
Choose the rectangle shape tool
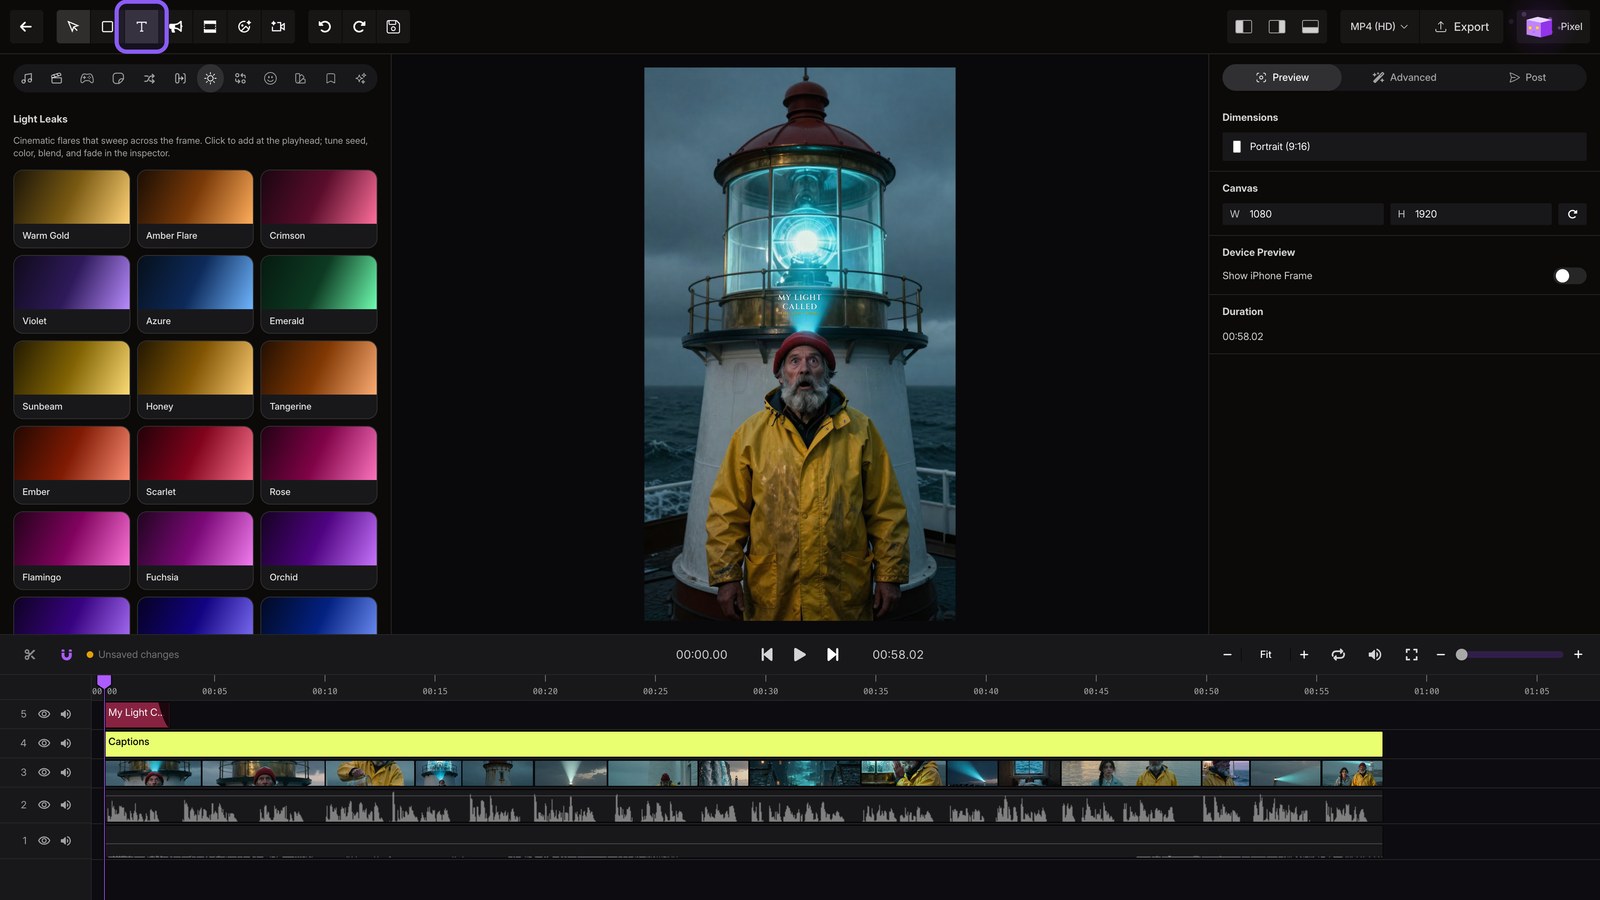point(107,27)
